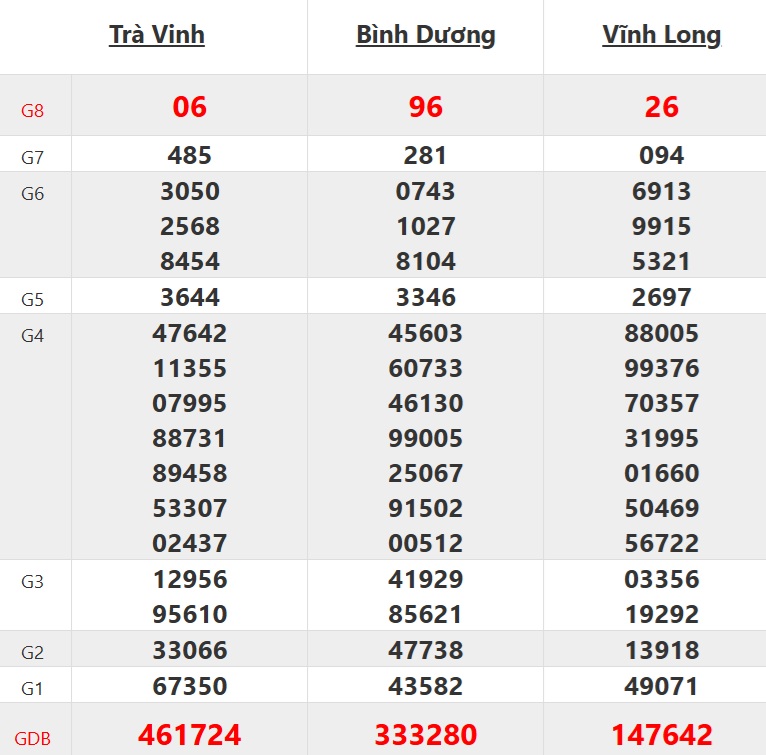Select G3 result 41929 under Bình Dương

click(425, 579)
